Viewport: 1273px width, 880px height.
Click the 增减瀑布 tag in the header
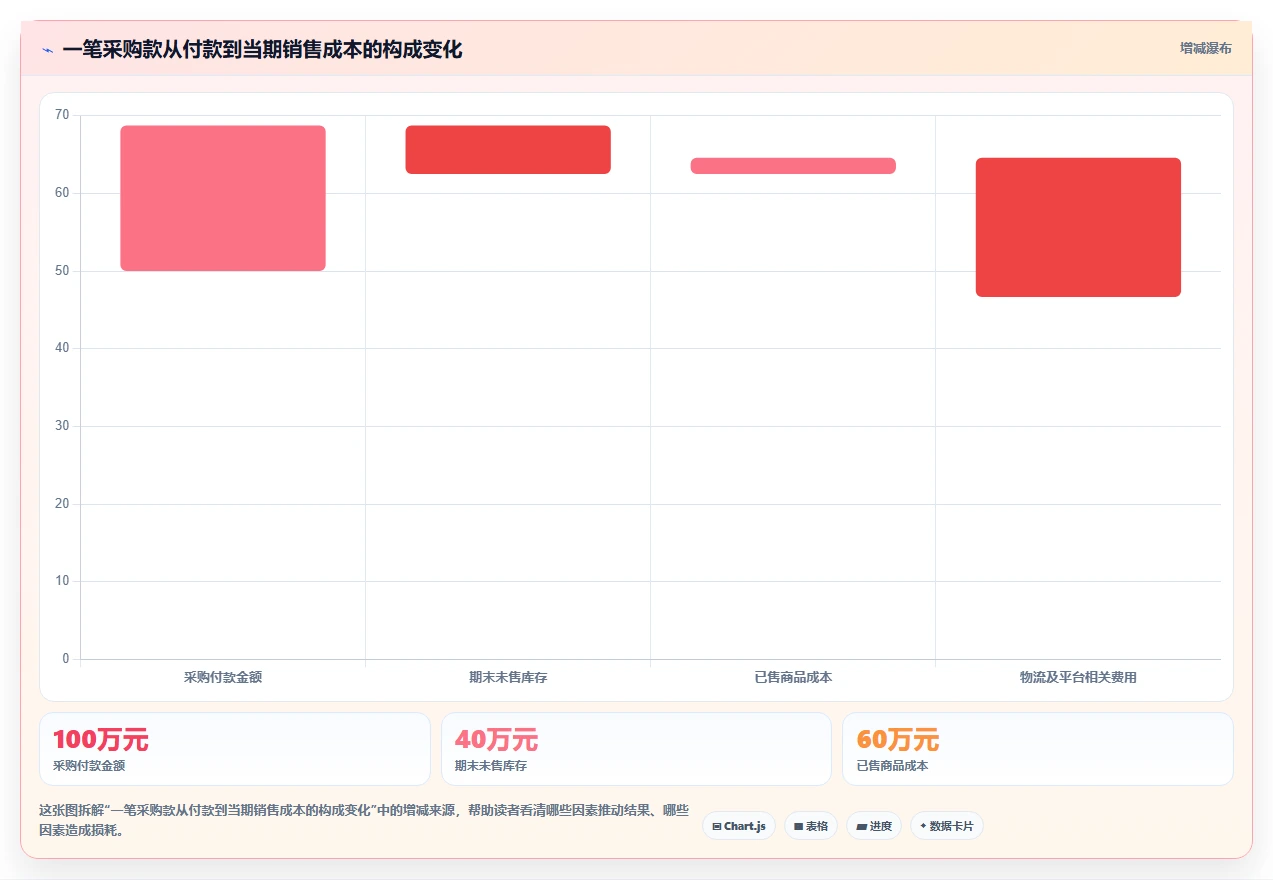point(1205,48)
